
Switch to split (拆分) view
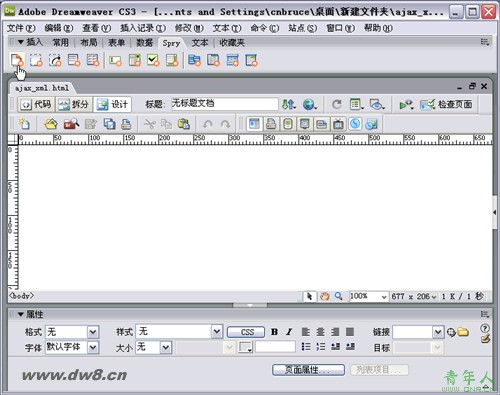point(74,104)
